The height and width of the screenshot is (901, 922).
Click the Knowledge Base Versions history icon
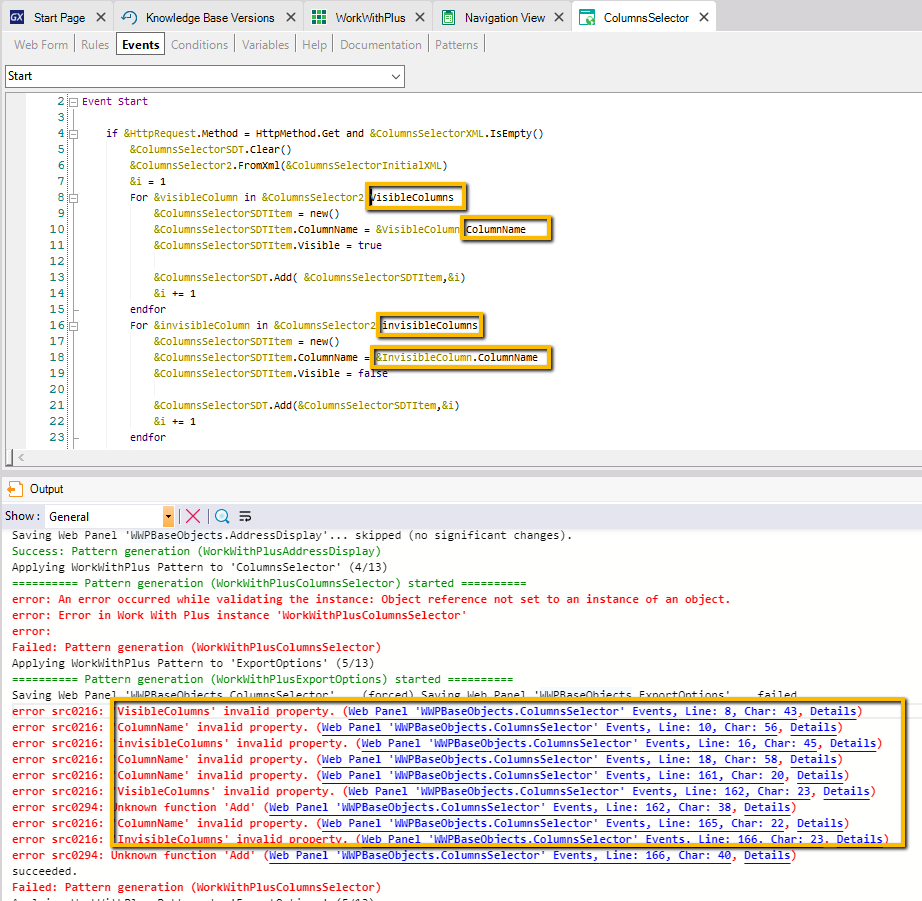[x=129, y=17]
